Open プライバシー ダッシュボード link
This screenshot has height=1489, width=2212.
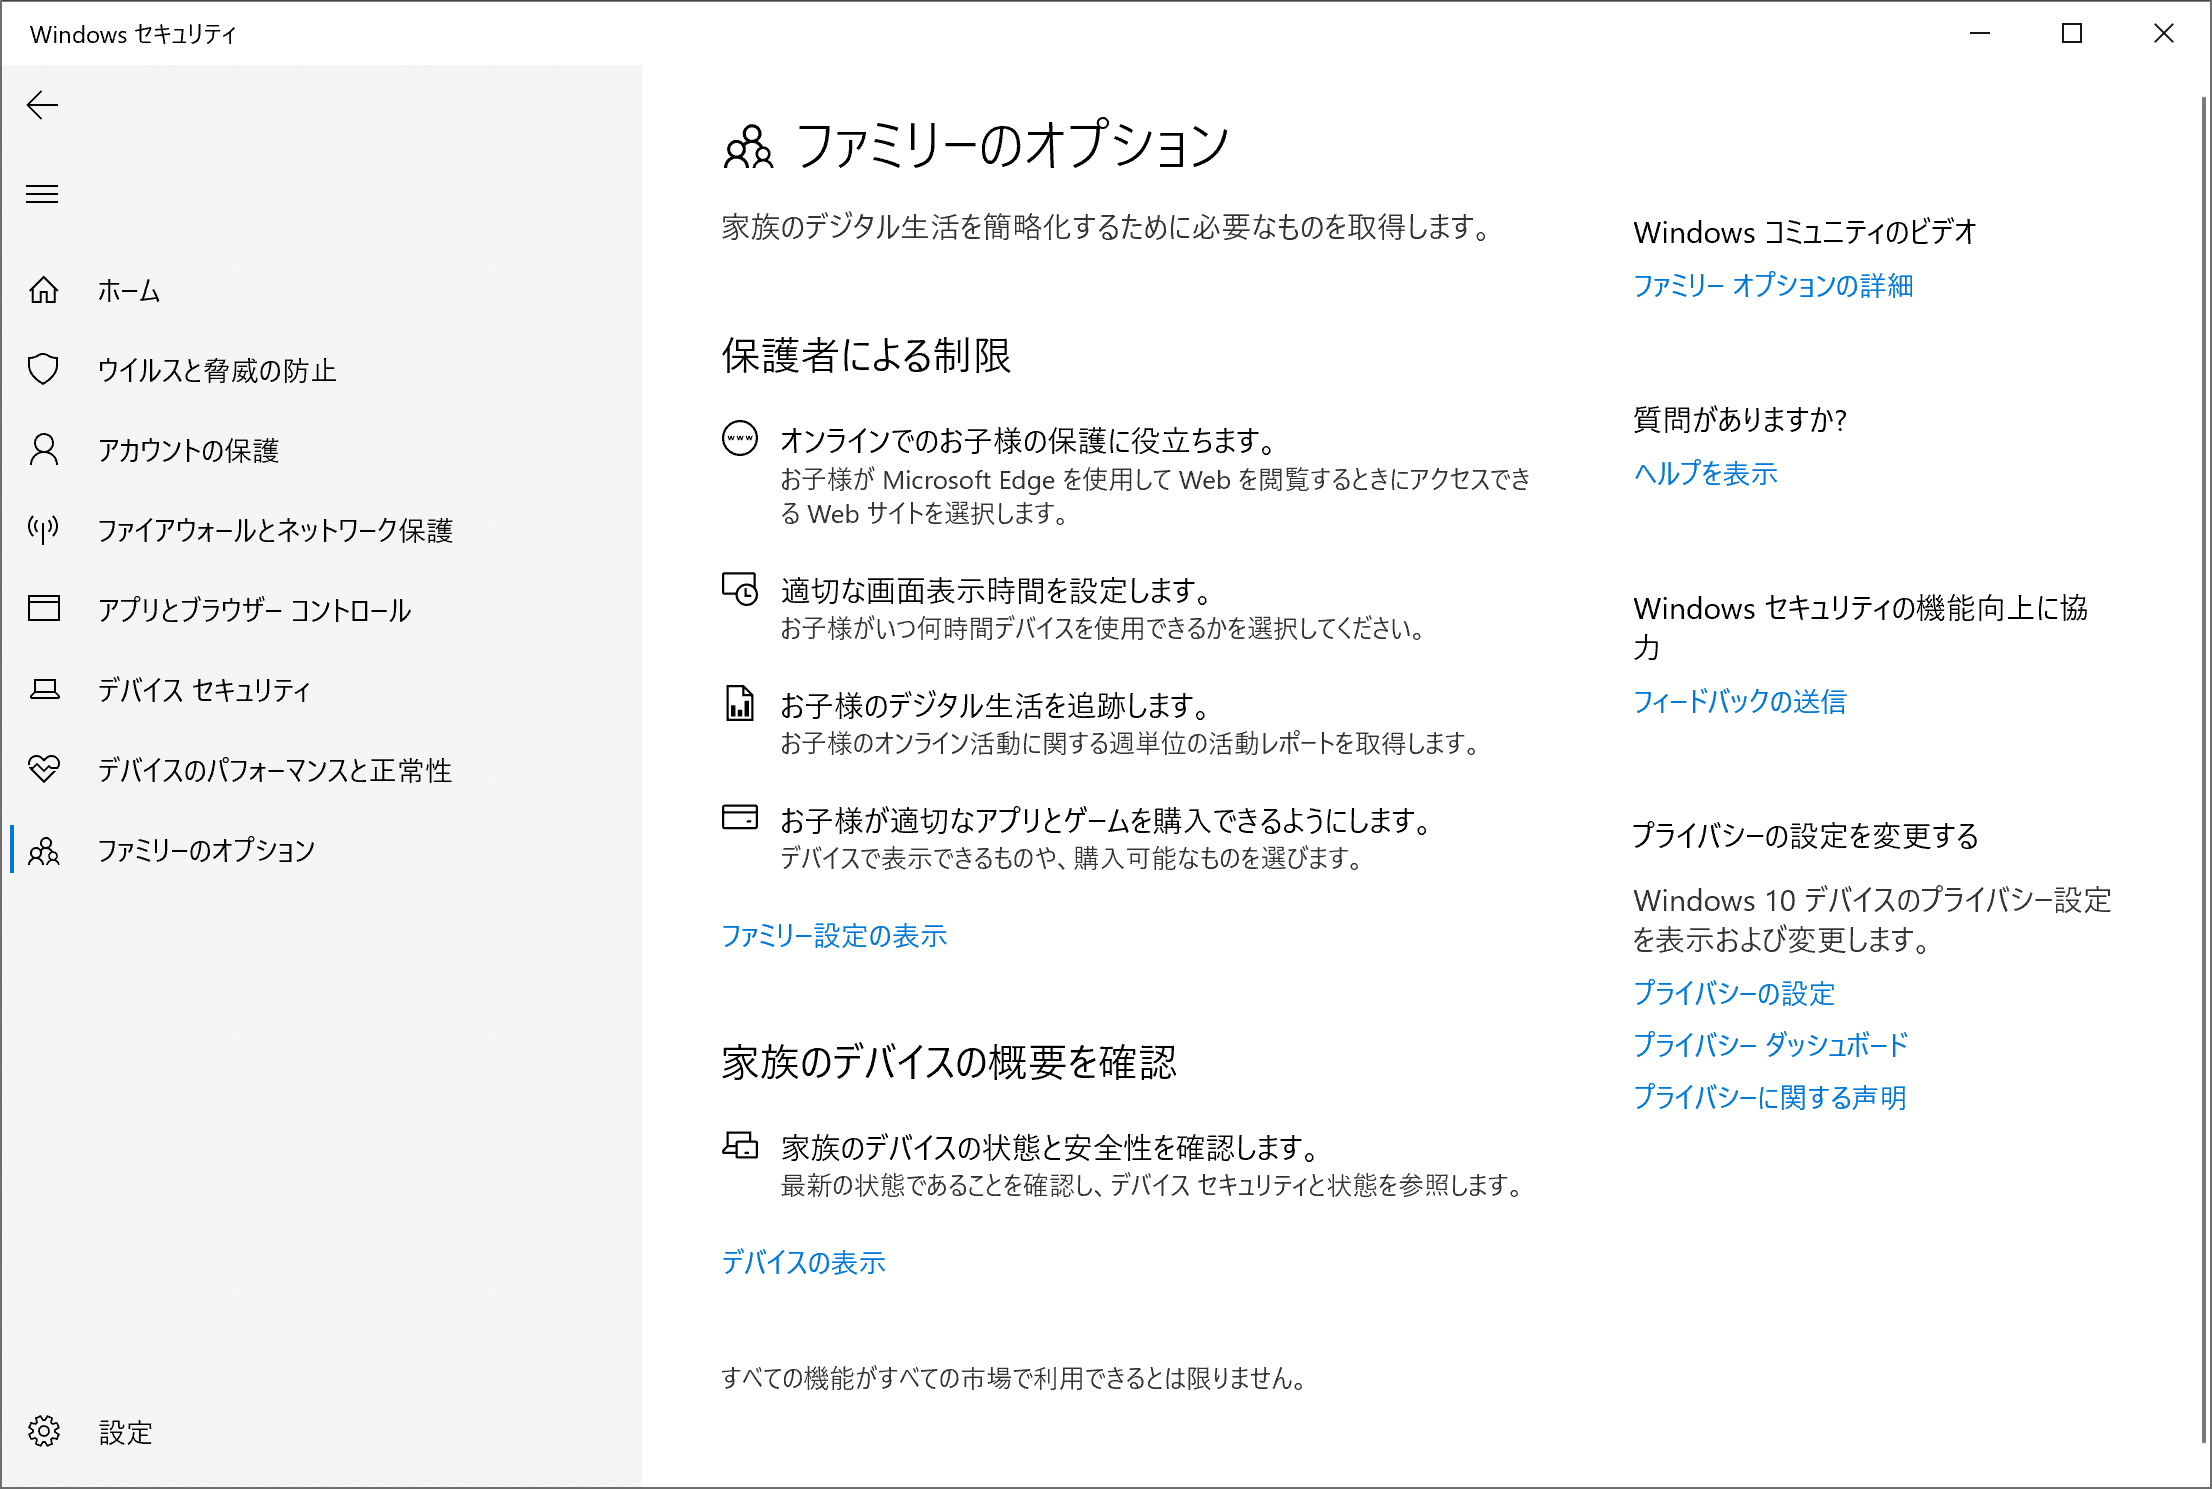(x=1770, y=1045)
